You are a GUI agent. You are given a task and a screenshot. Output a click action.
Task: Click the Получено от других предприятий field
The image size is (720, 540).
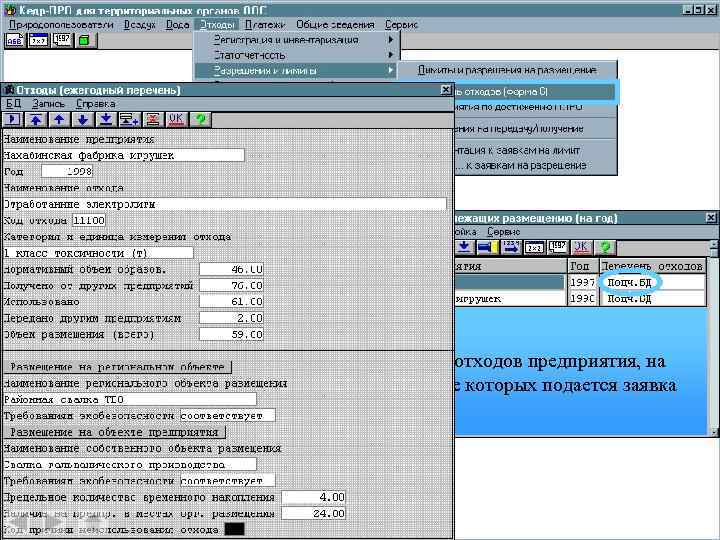click(231, 286)
